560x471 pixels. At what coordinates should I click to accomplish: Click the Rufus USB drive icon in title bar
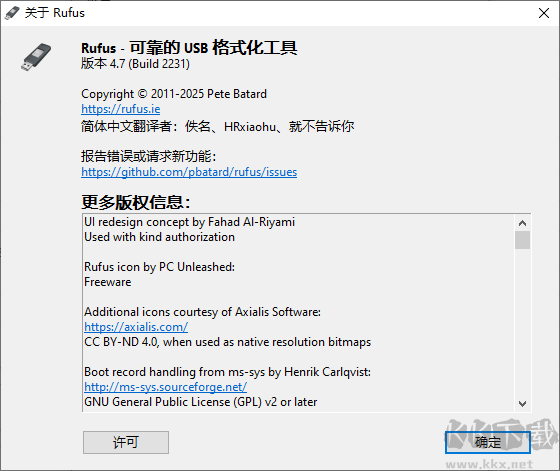(12, 13)
